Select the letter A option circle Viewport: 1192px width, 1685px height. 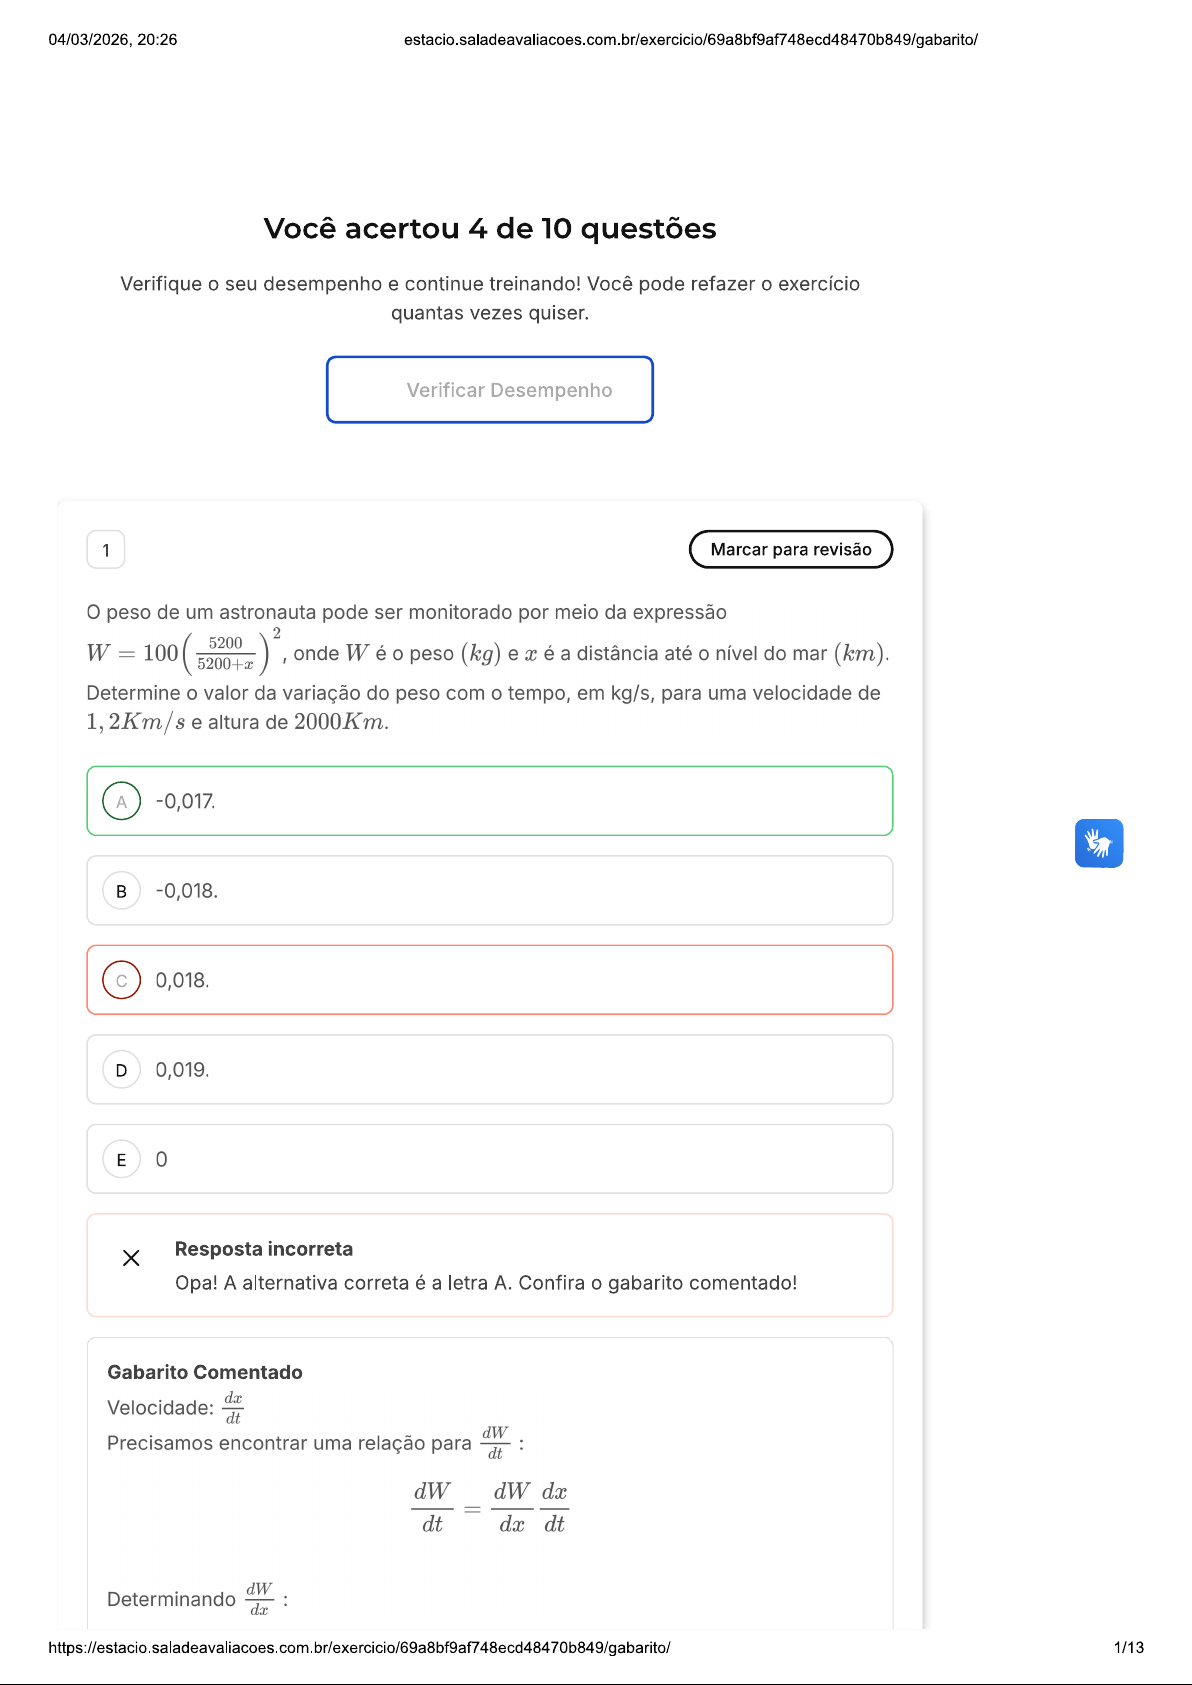point(122,801)
